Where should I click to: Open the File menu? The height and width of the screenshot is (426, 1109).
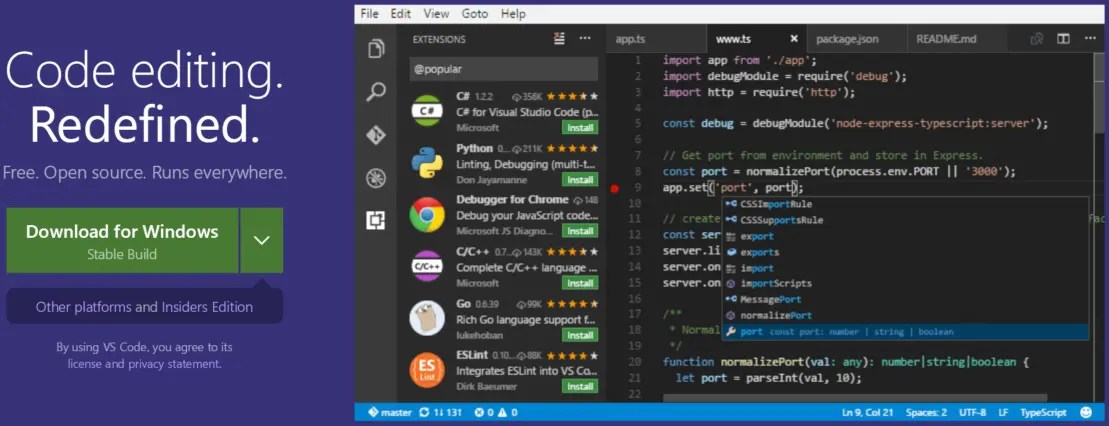point(369,13)
